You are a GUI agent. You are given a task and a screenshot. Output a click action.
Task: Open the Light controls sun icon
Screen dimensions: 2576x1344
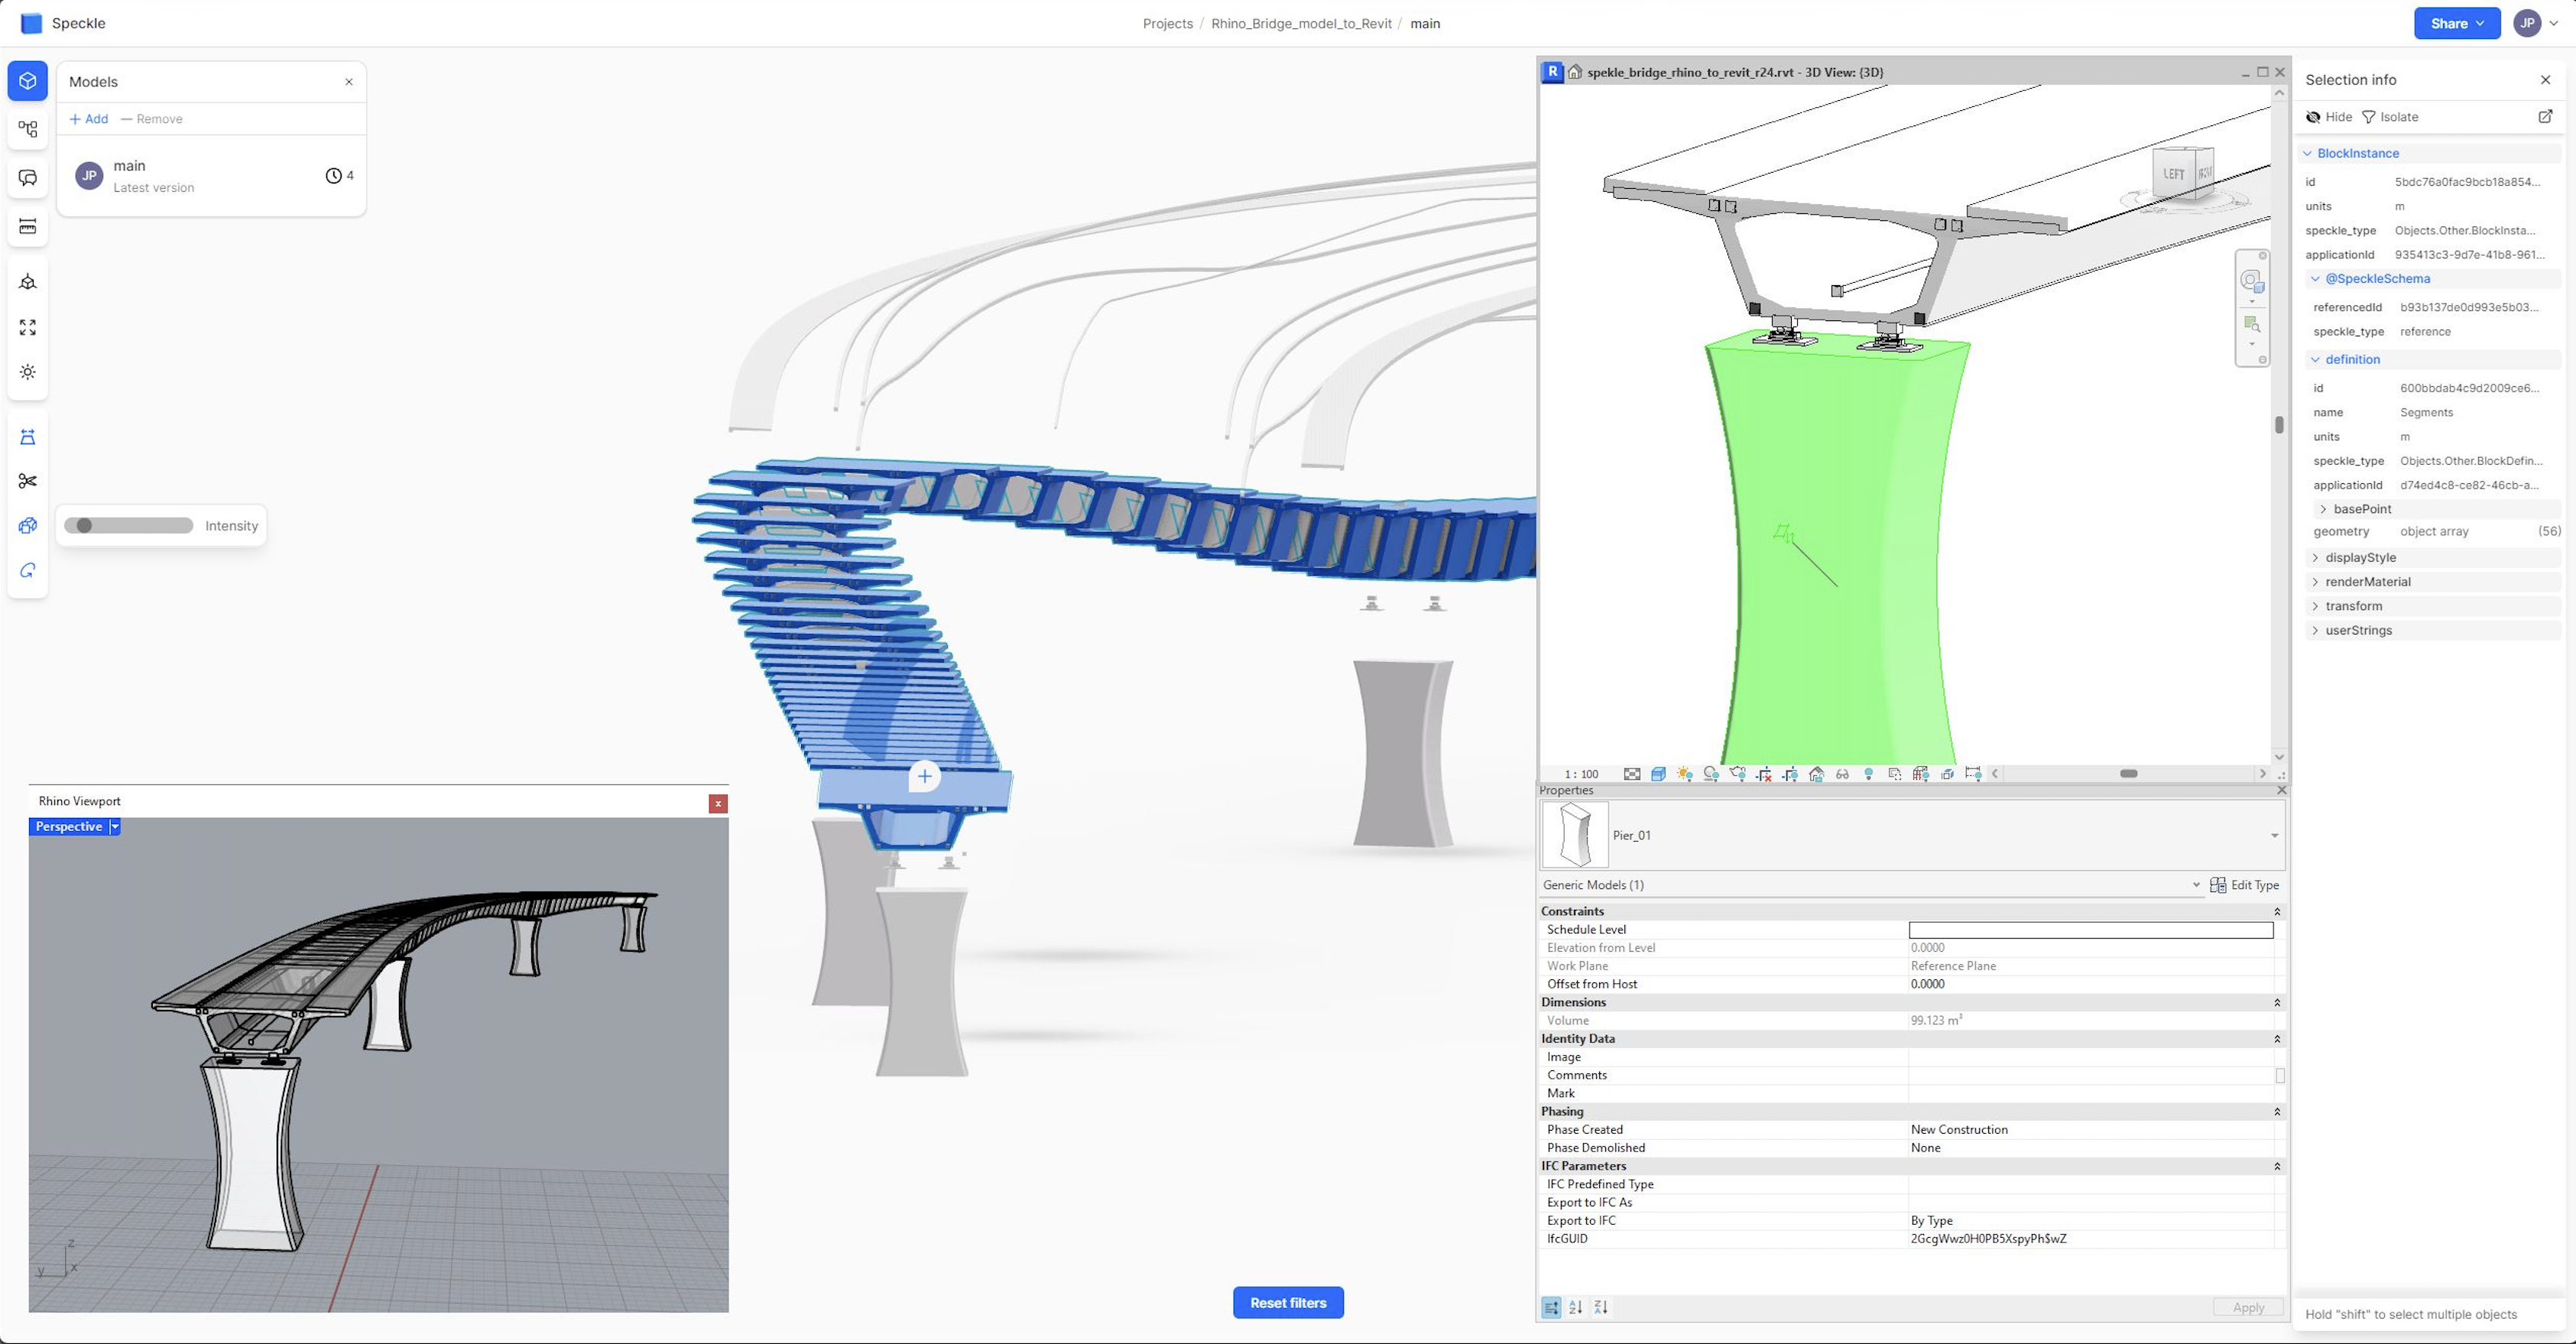(x=28, y=372)
